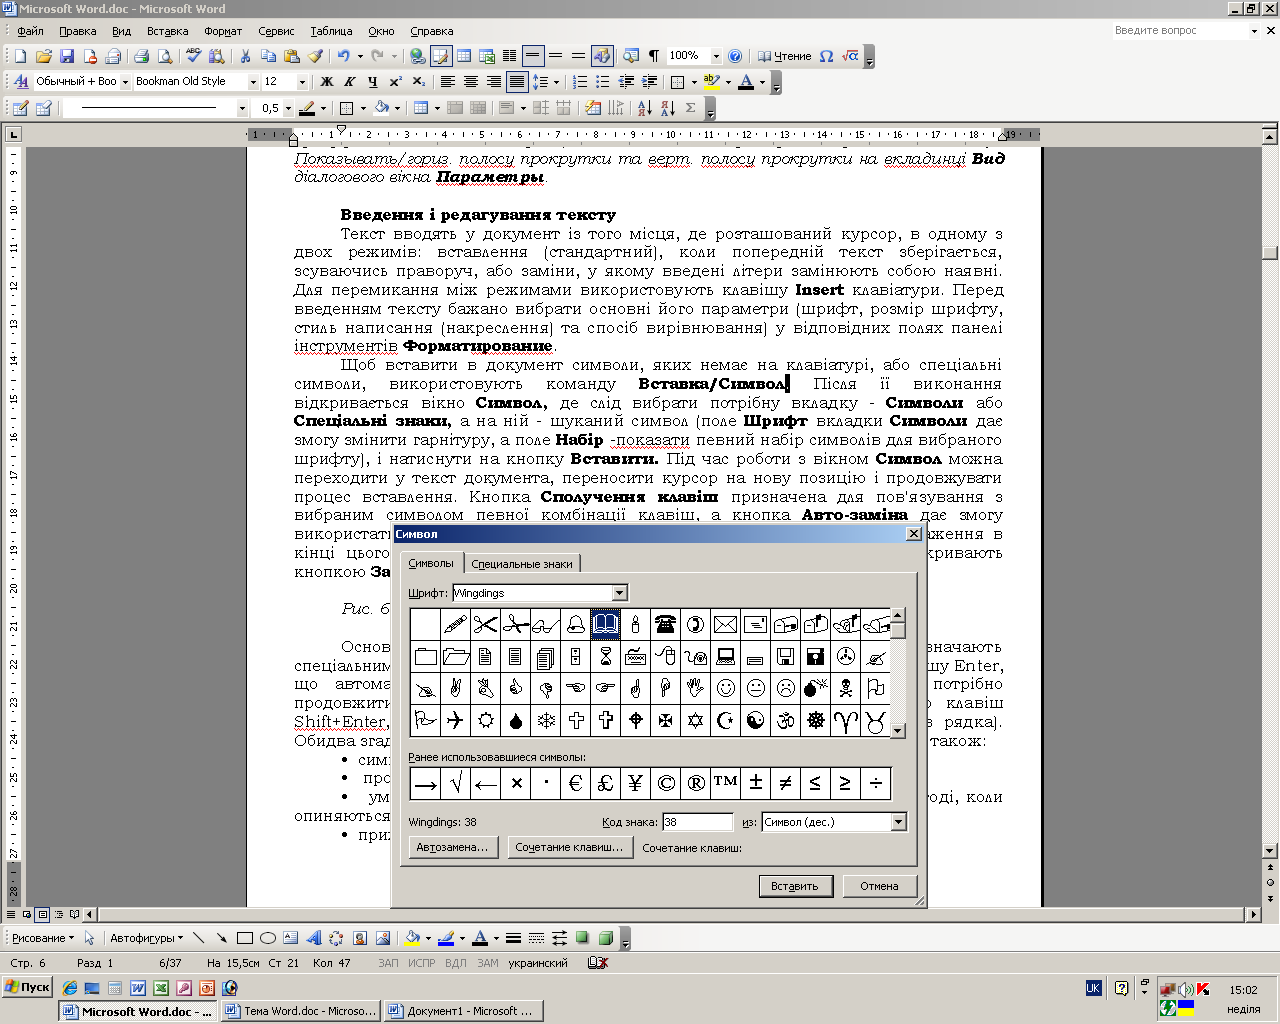Insert a table from the standard toolbar
1280x1024 pixels.
click(x=464, y=56)
